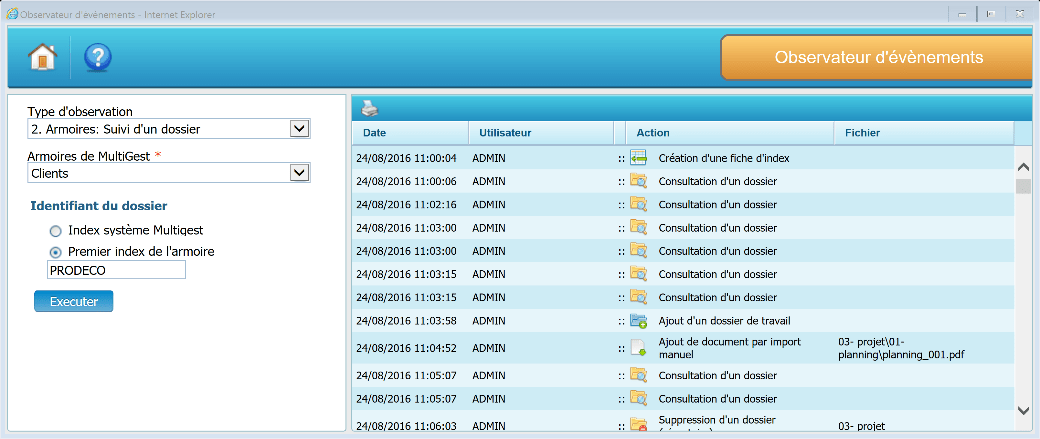Viewport: 1040px width, 439px height.
Task: Click the Fichier column header
Action: coord(862,133)
